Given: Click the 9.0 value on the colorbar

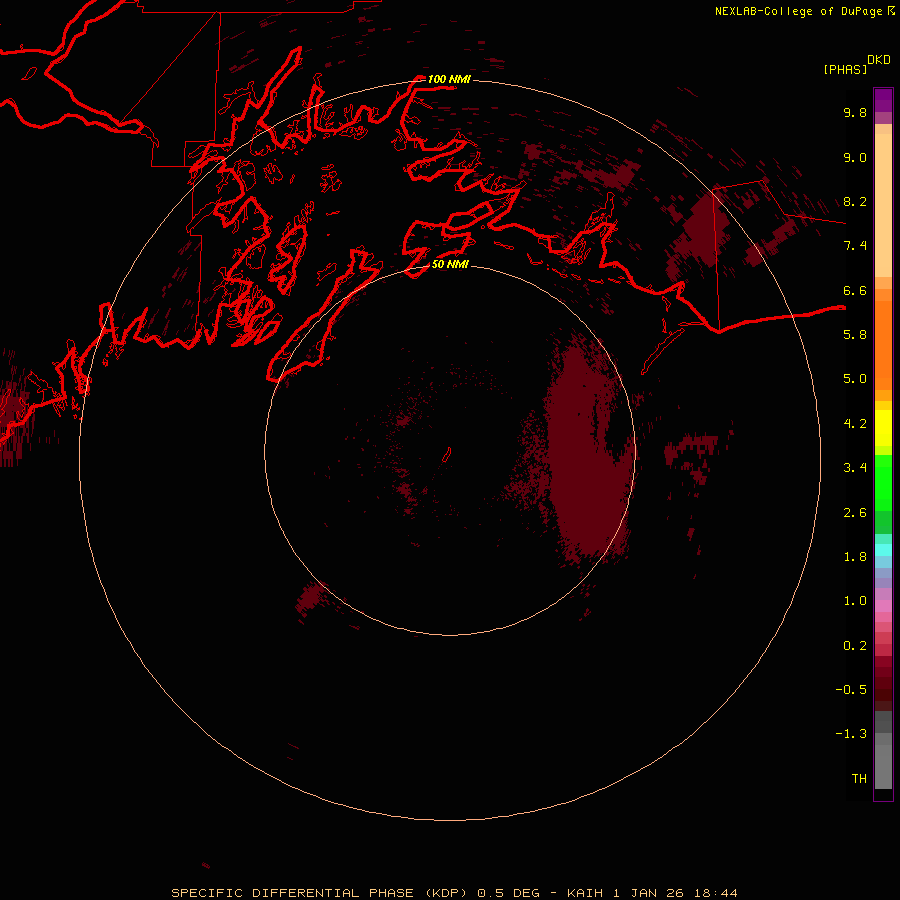Looking at the screenshot, I should [855, 157].
